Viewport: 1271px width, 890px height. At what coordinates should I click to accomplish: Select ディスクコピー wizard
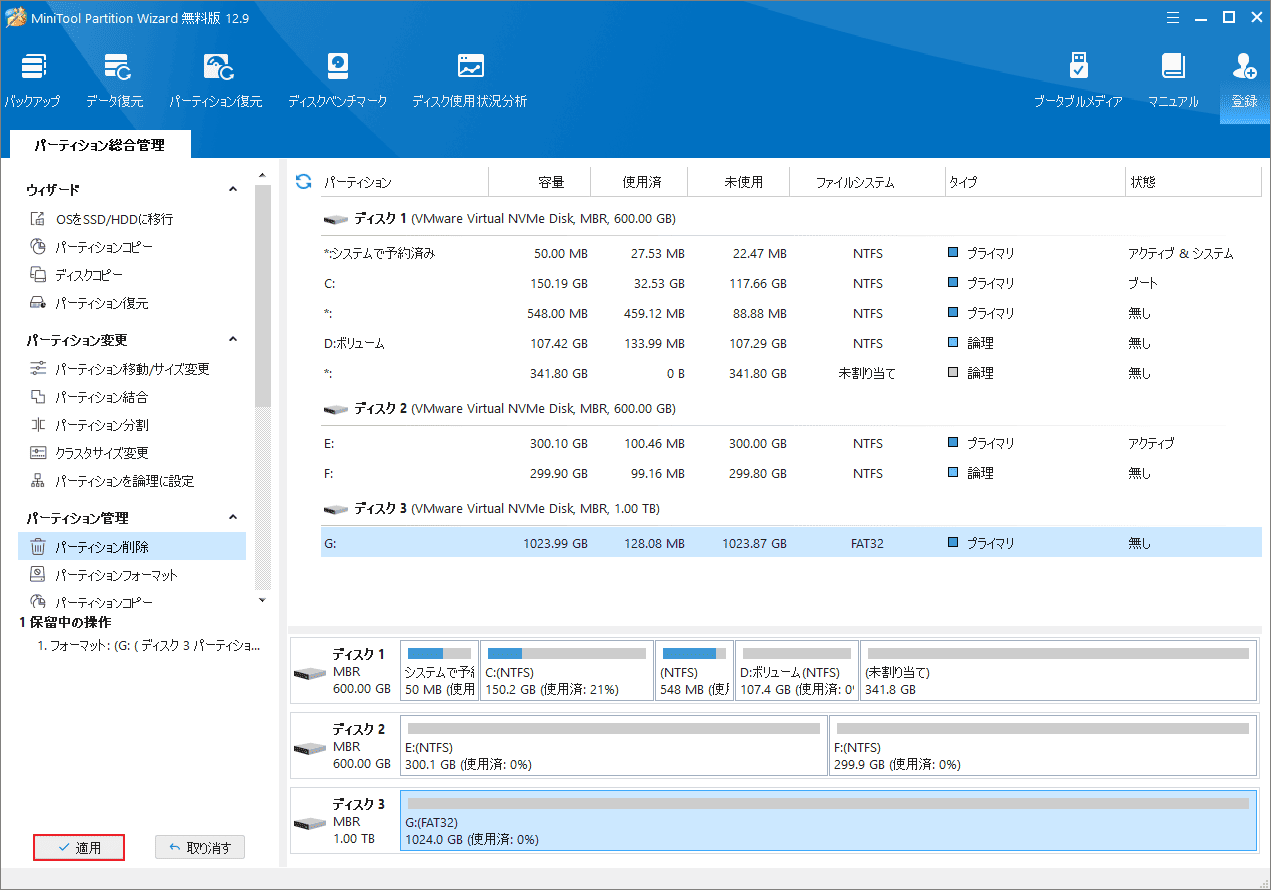77,275
